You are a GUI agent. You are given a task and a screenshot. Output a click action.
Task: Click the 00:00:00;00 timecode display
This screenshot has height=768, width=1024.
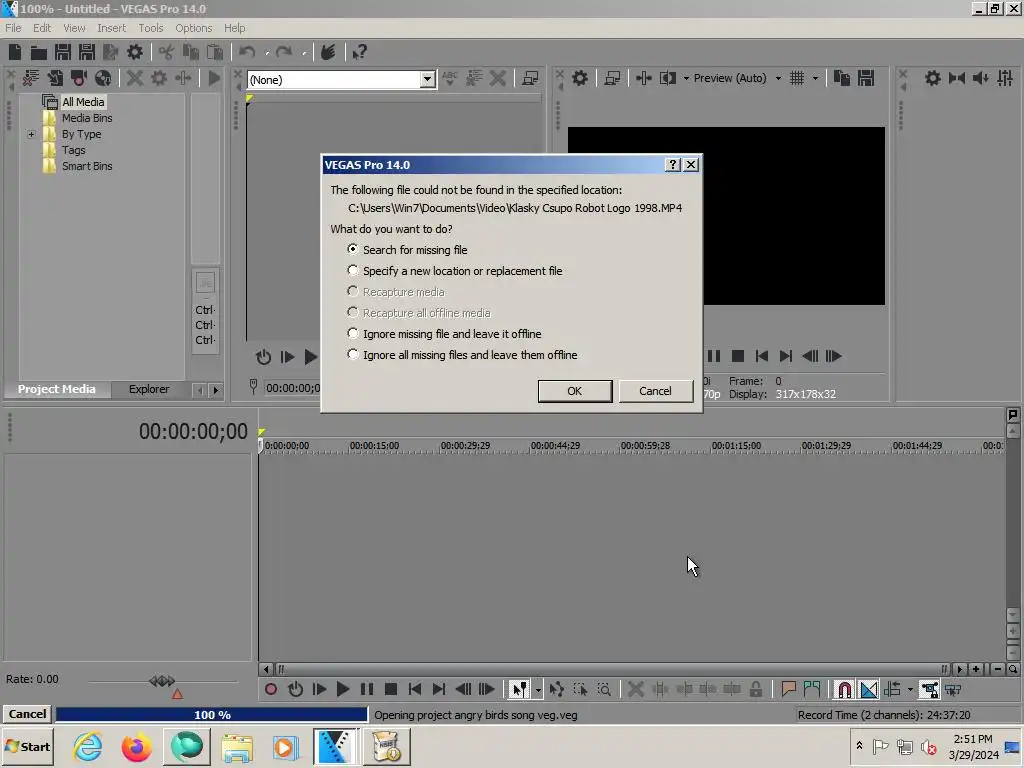pyautogui.click(x=193, y=431)
